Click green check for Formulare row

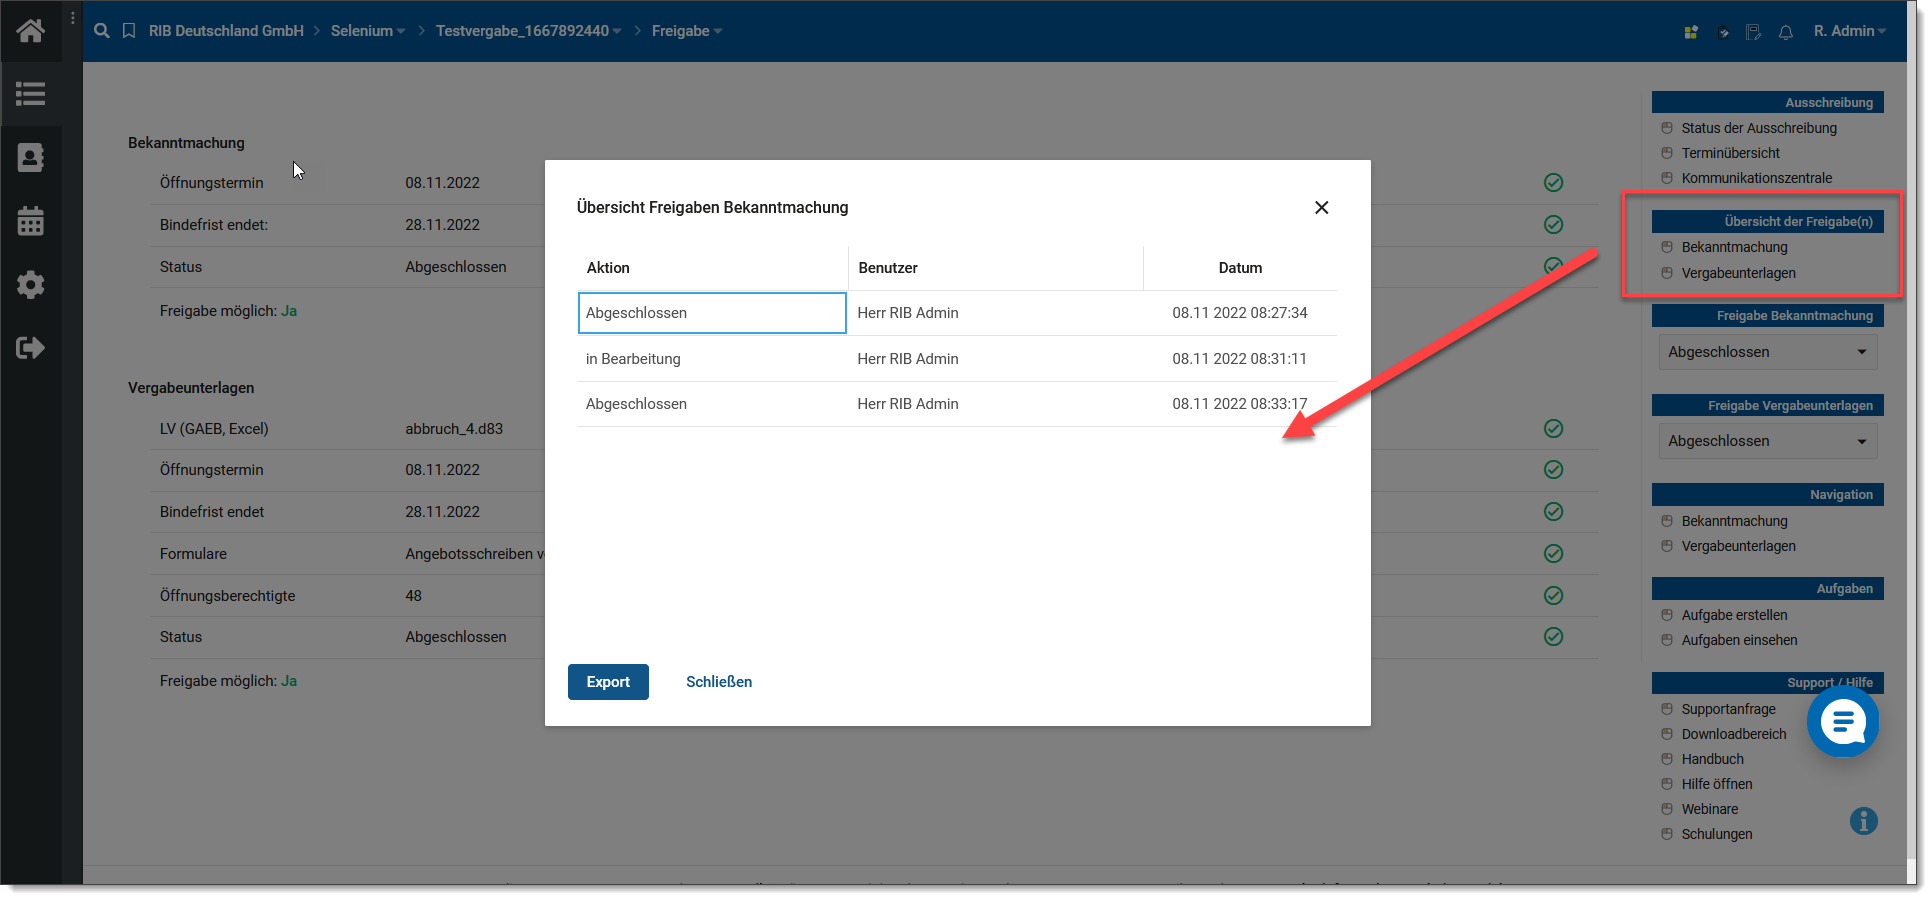1553,553
